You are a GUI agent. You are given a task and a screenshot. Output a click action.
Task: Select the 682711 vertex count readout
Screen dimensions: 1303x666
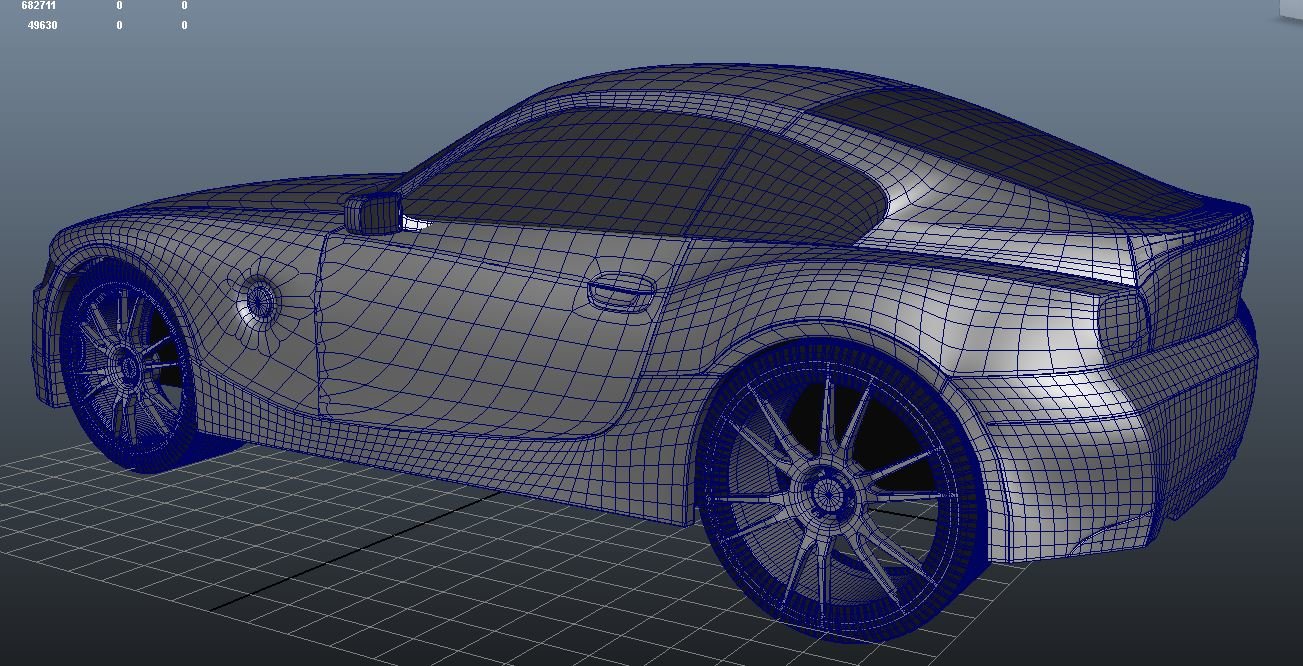coord(38,5)
